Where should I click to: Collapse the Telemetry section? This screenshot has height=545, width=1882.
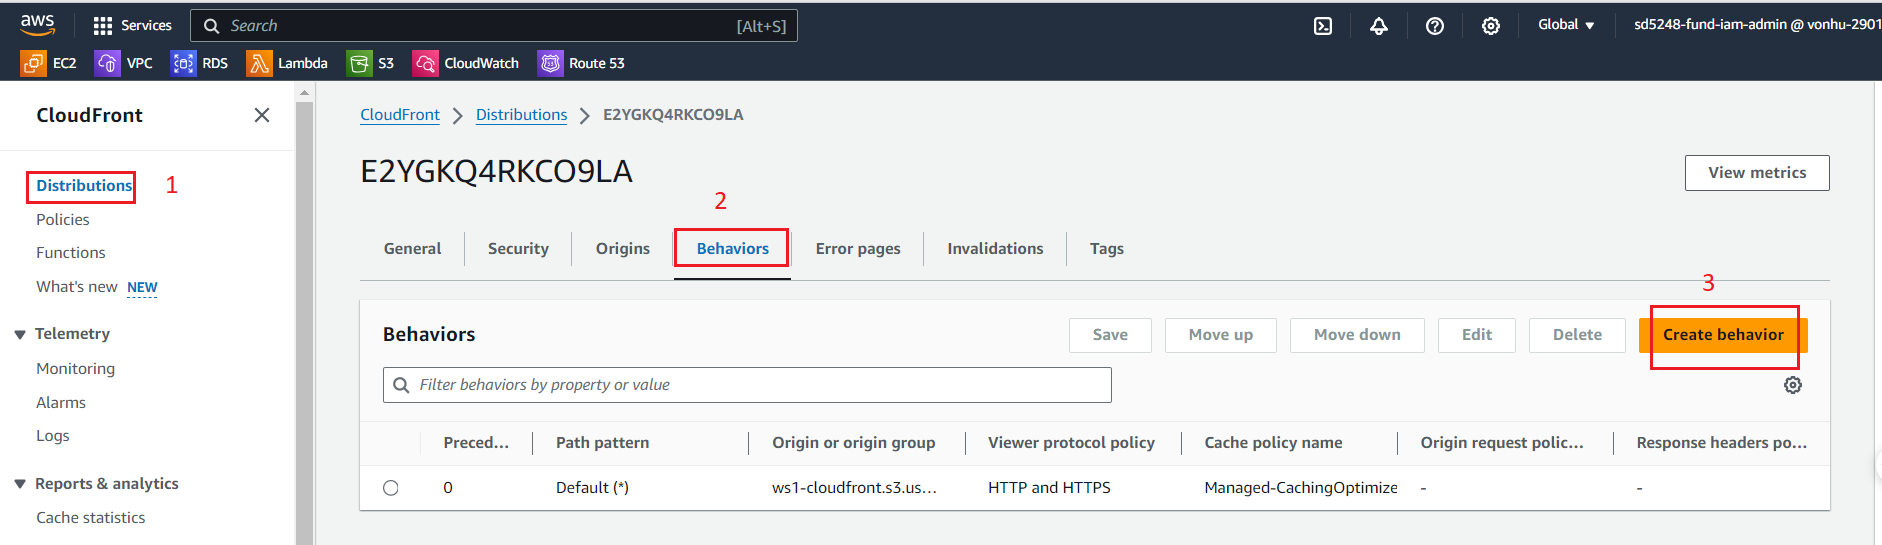[x=20, y=334]
